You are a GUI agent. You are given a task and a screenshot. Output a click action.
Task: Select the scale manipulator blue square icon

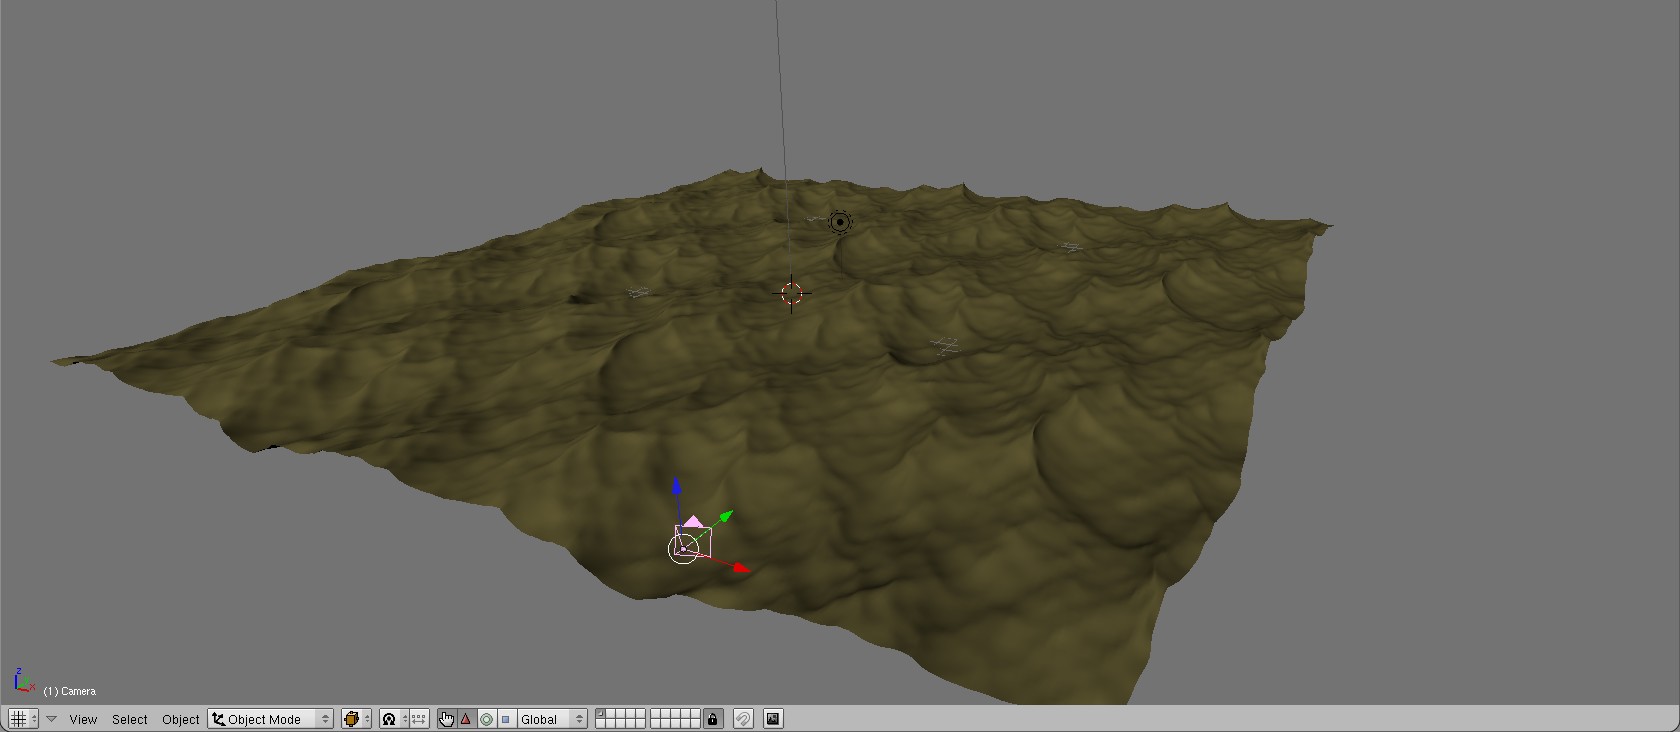506,719
